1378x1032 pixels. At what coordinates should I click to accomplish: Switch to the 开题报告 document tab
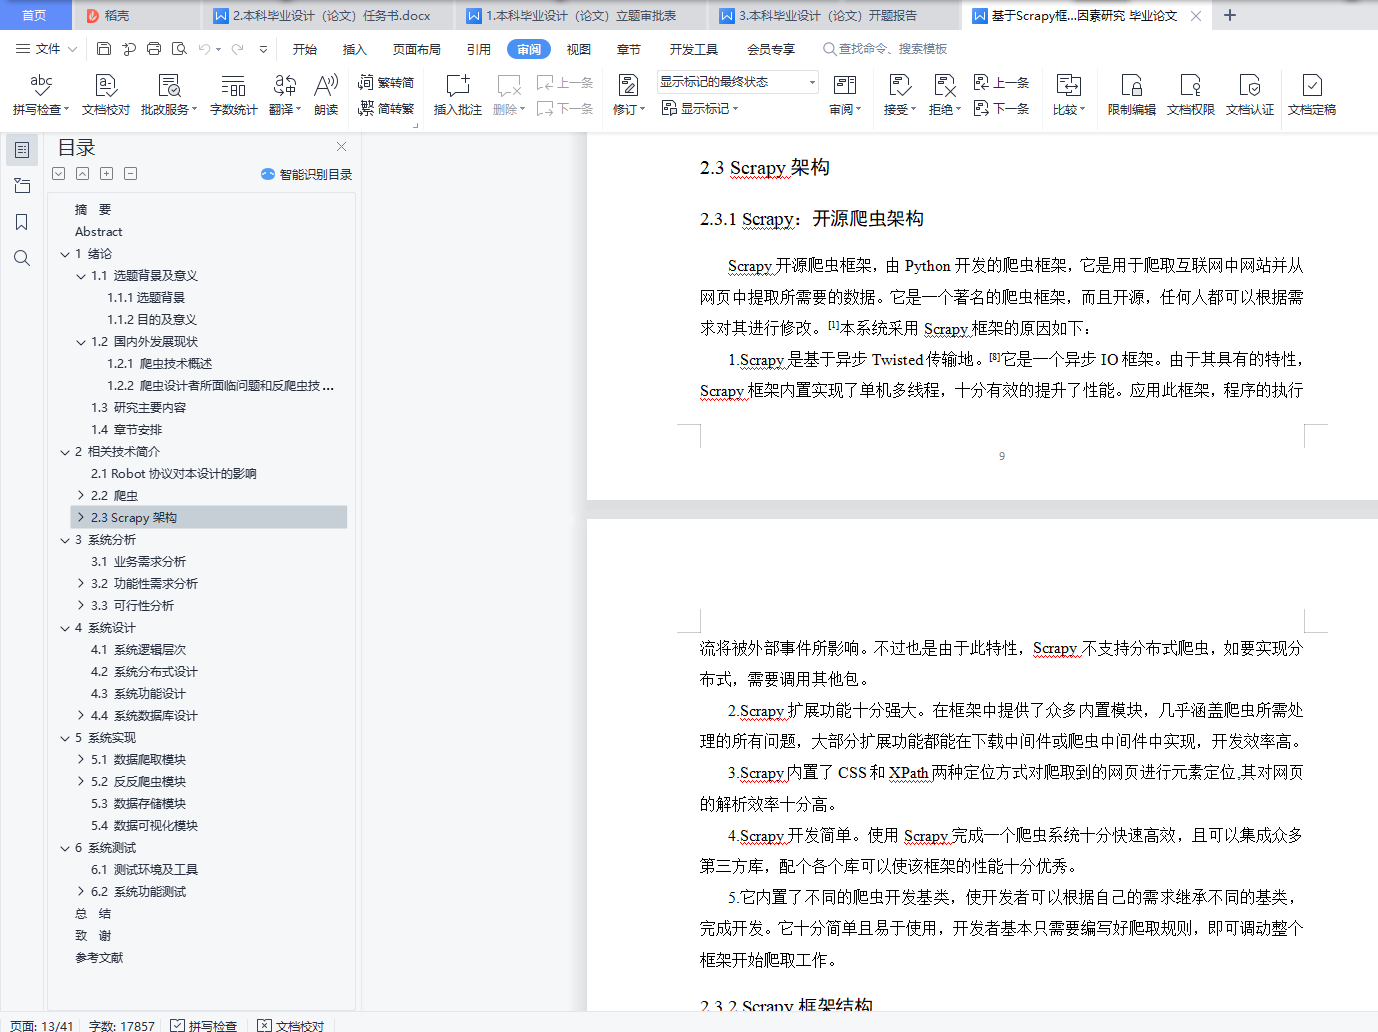click(833, 15)
